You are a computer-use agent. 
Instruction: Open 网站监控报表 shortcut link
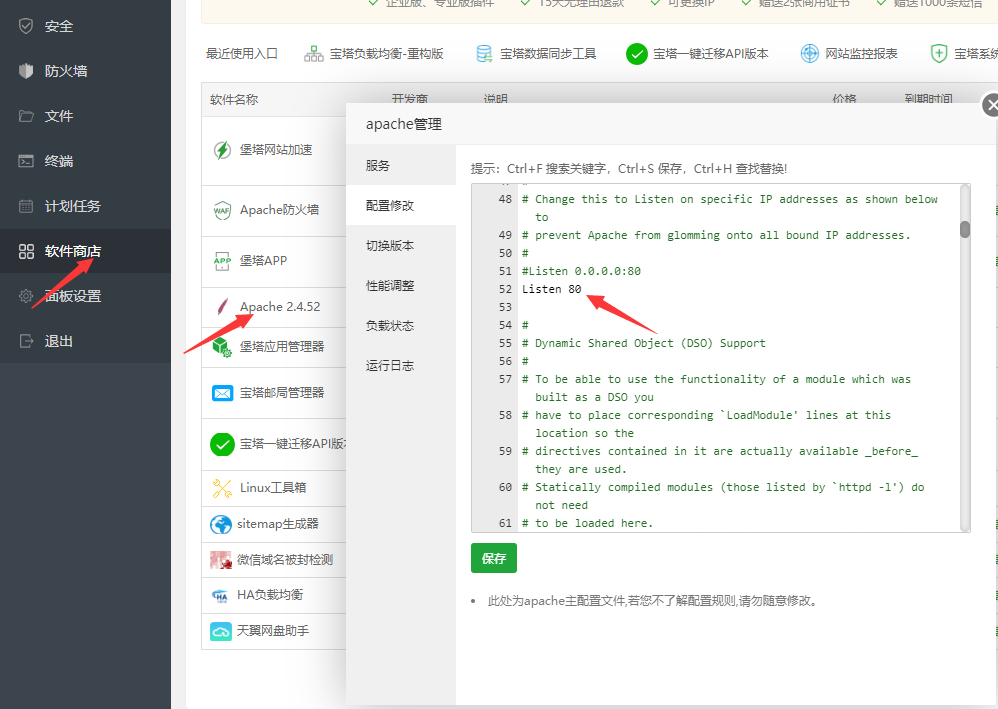pos(861,54)
